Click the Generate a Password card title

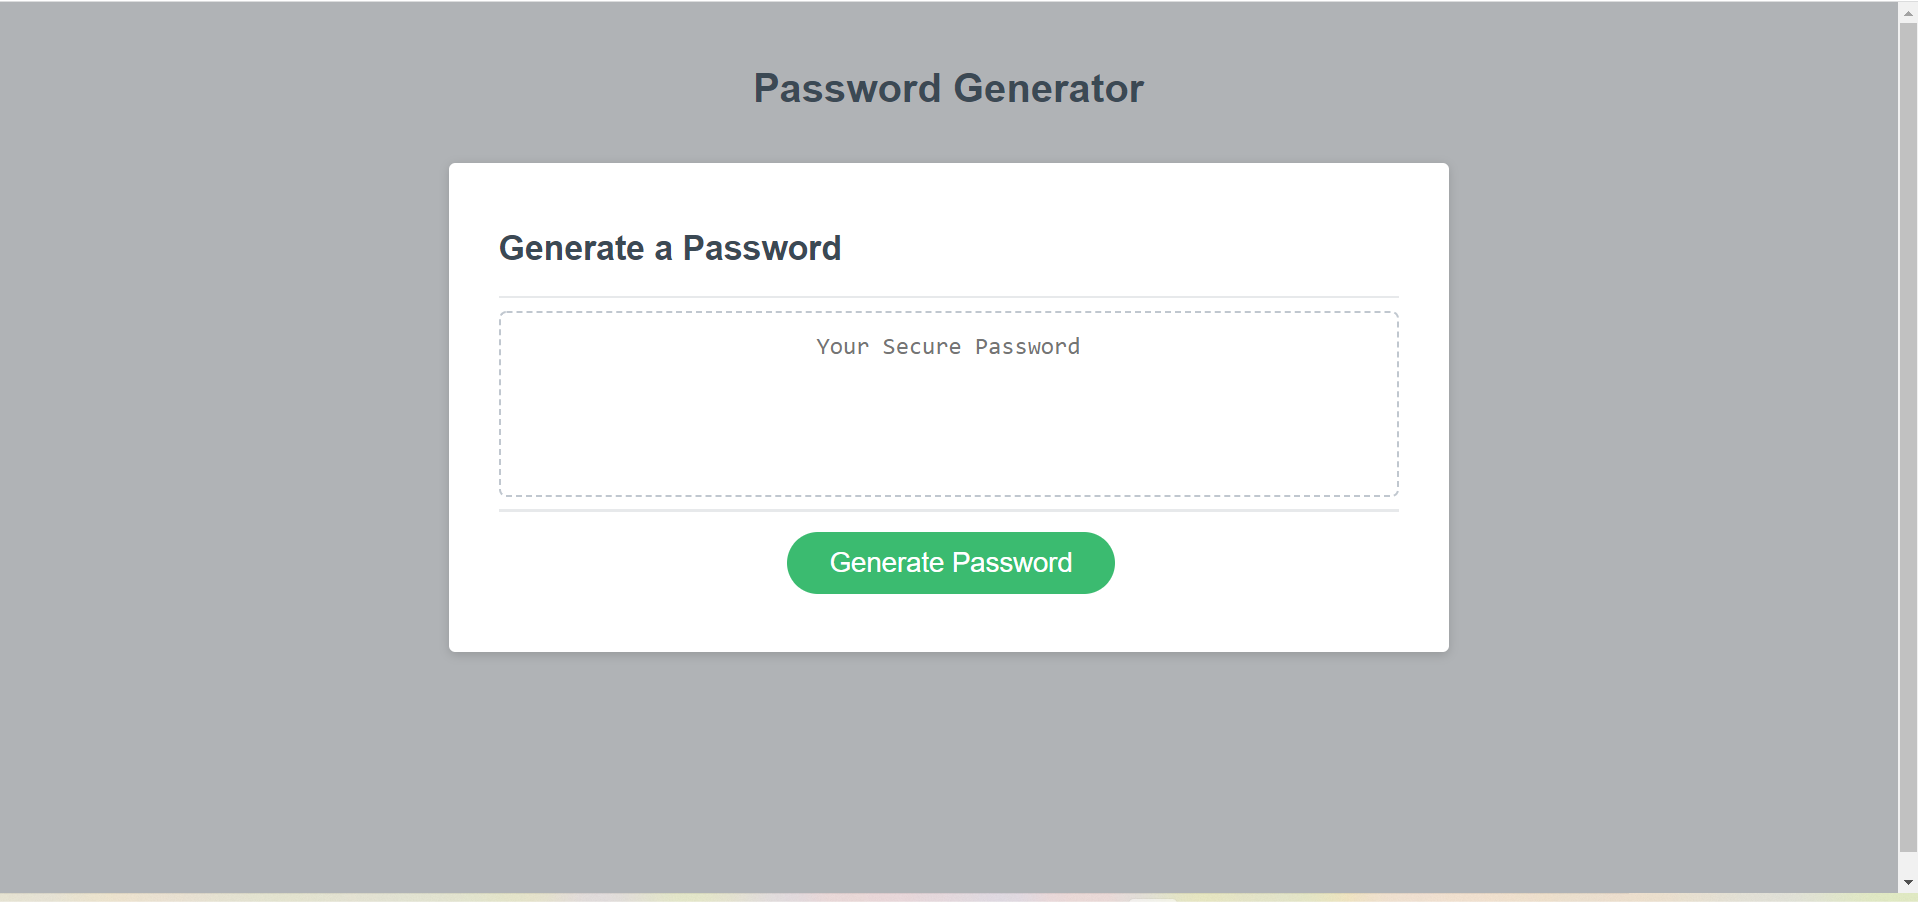(x=670, y=248)
